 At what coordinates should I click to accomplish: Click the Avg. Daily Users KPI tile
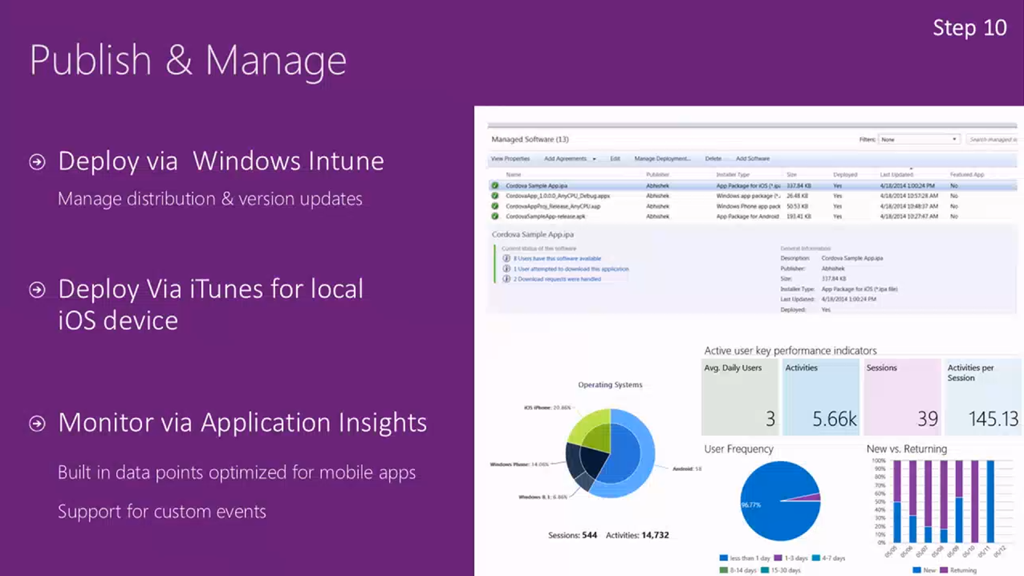click(740, 396)
